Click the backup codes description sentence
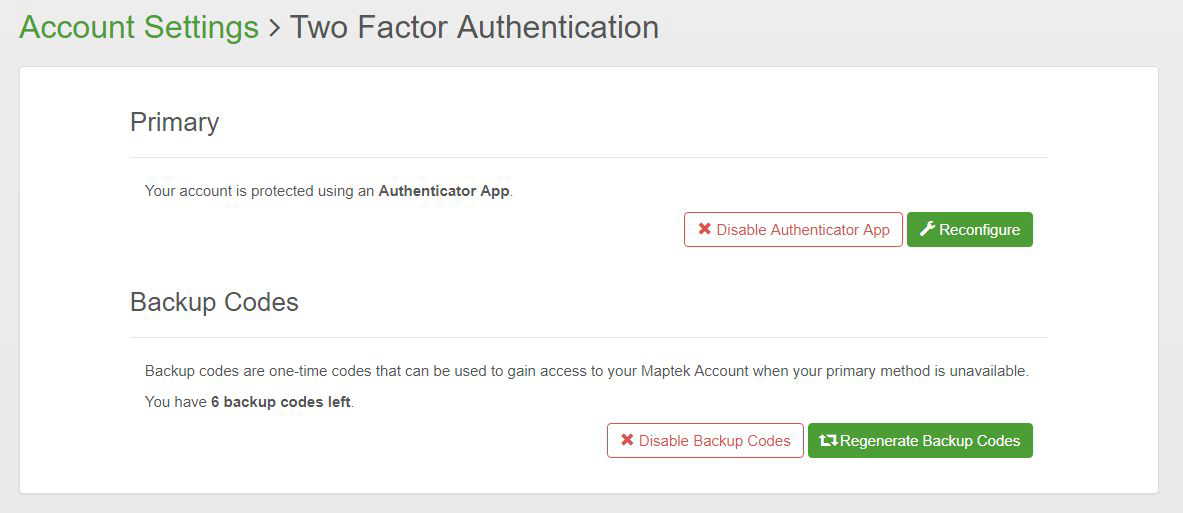The width and height of the screenshot is (1183, 513). [586, 371]
